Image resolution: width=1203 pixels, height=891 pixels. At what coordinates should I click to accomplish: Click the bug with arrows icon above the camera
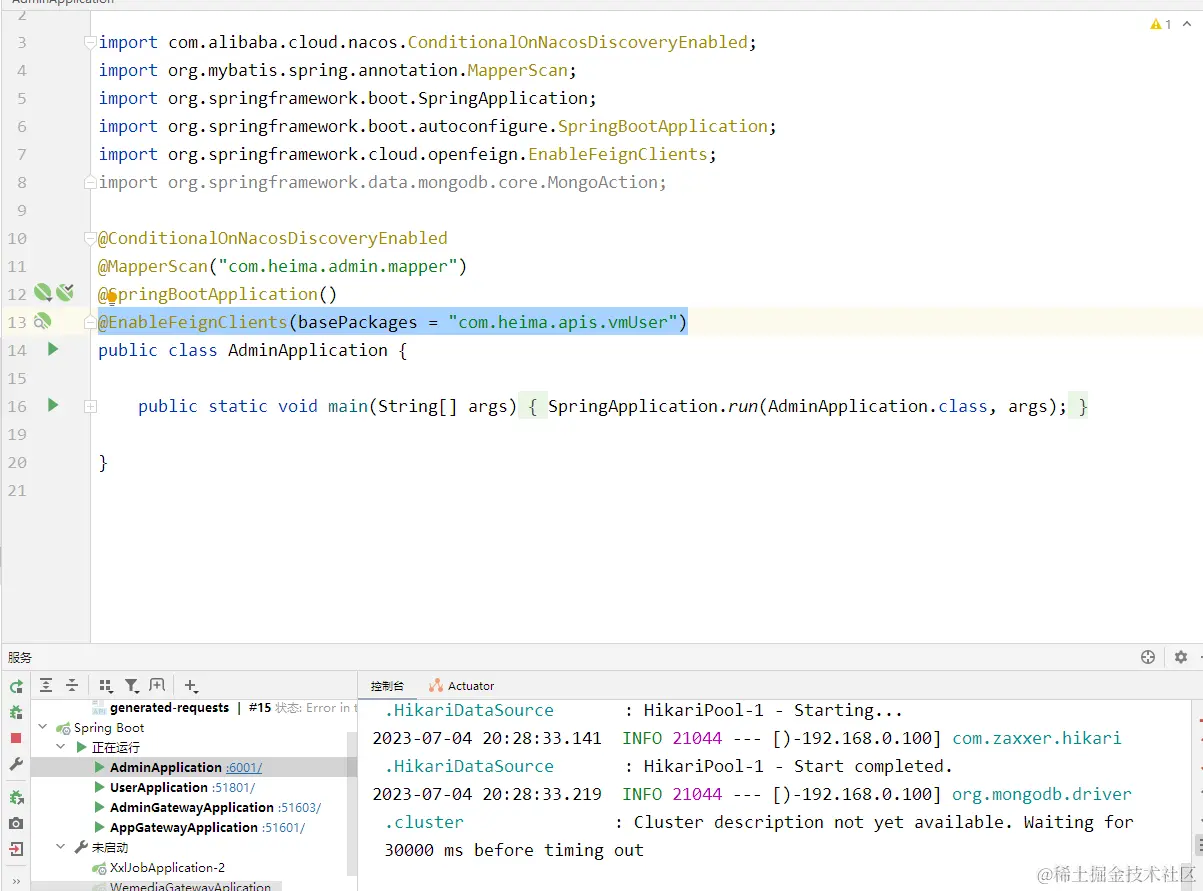click(16, 798)
